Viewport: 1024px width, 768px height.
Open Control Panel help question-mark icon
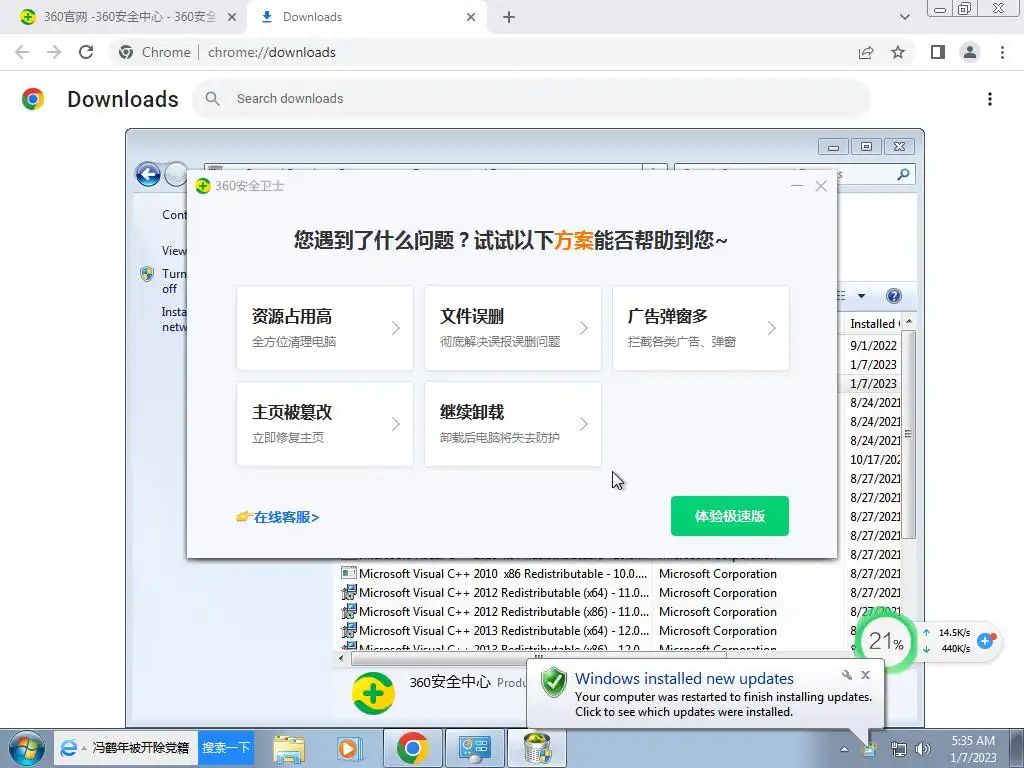(x=893, y=296)
